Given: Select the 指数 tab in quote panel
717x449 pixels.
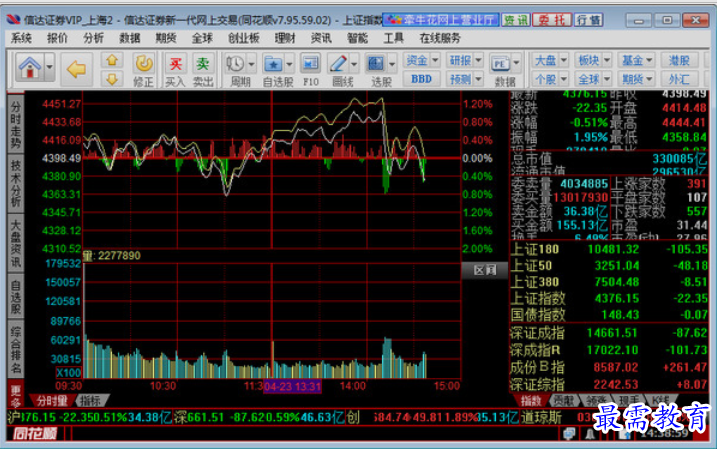Looking at the screenshot, I should 531,401.
